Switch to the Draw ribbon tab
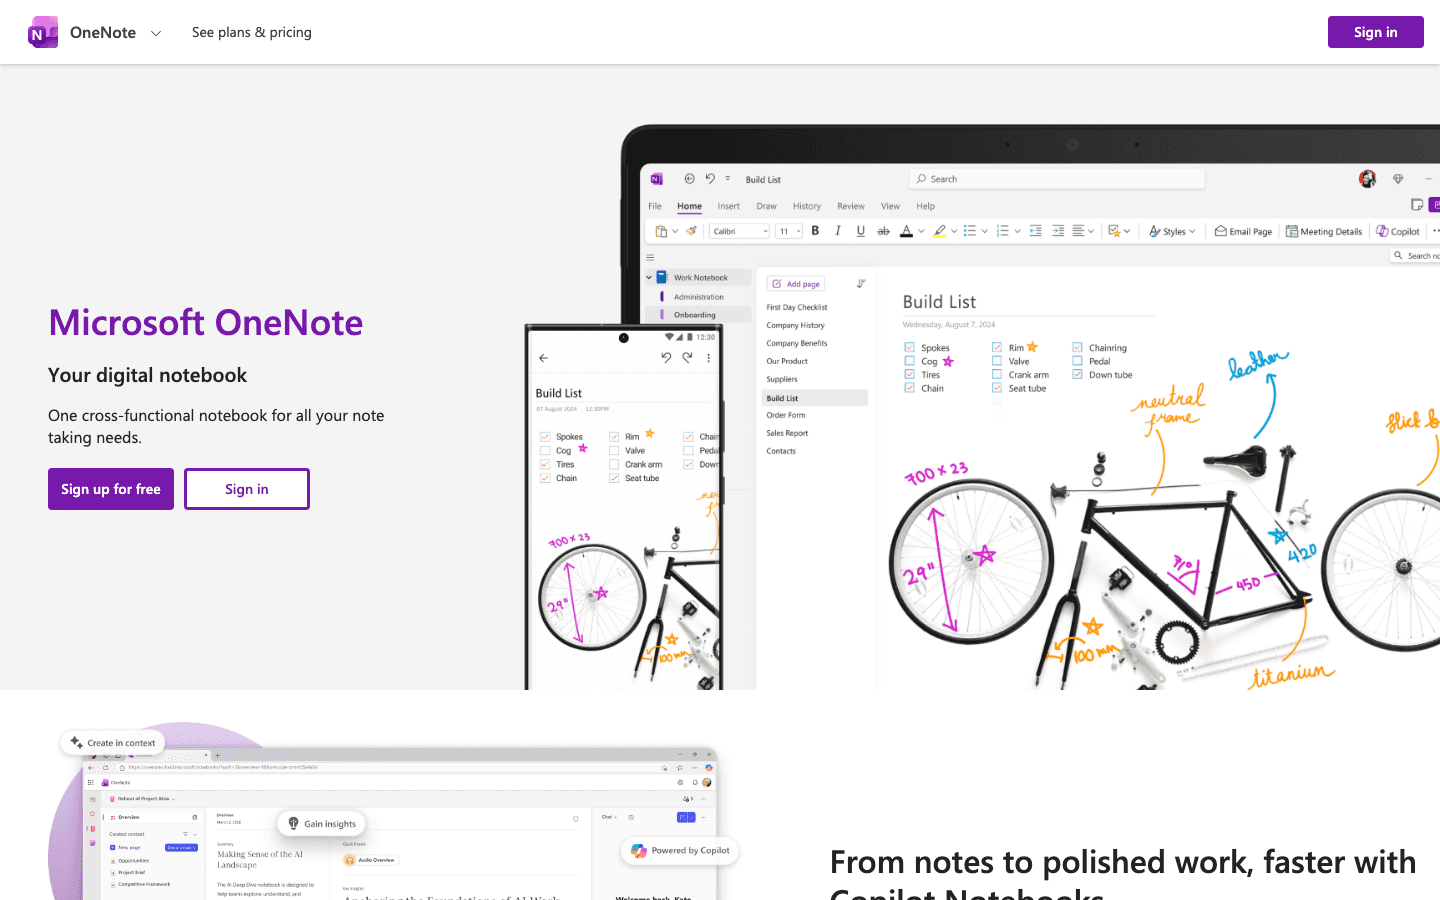 tap(767, 206)
